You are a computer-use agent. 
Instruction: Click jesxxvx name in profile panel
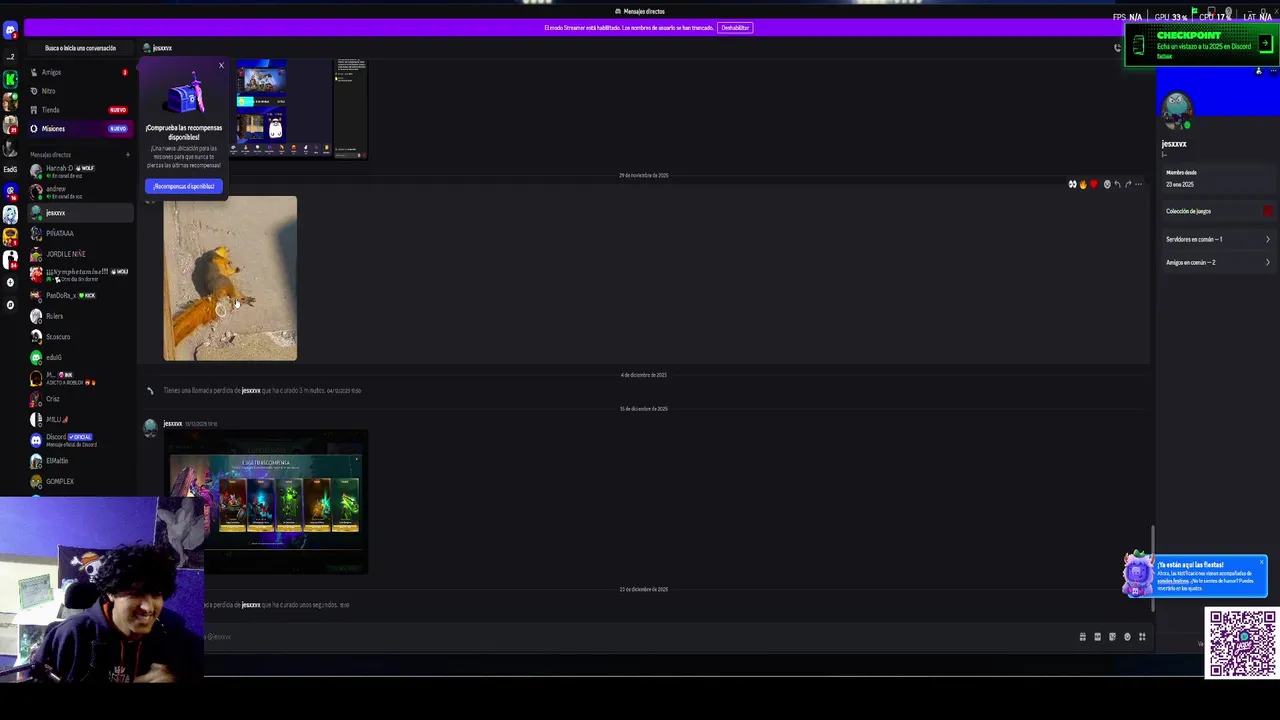coord(1174,144)
